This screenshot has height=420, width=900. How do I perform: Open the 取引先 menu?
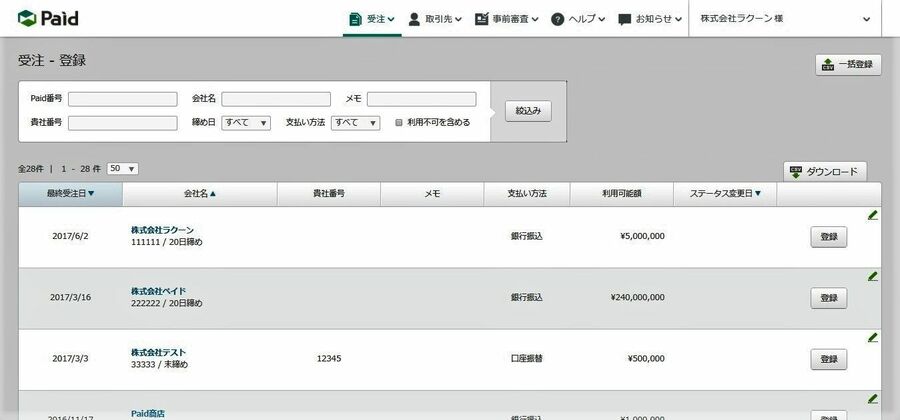coord(434,19)
